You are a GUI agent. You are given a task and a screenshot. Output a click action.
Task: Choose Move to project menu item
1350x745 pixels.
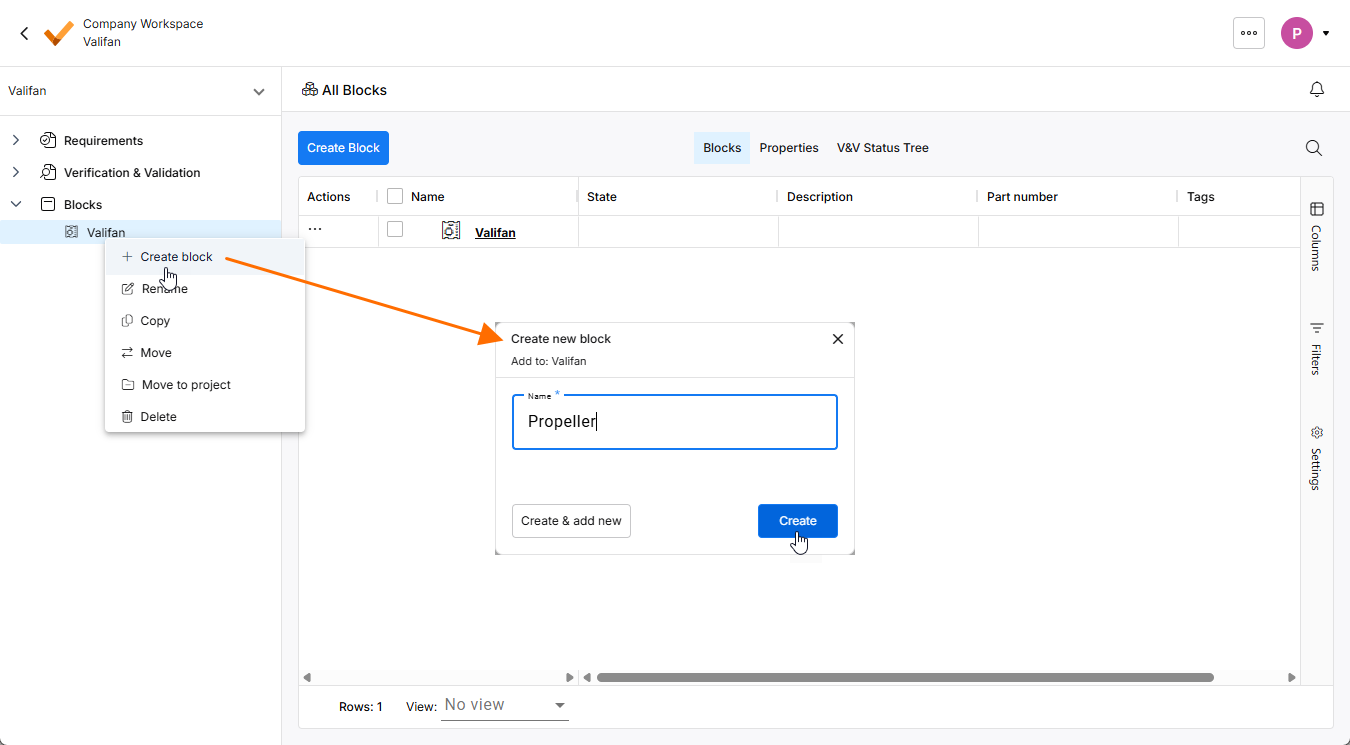(186, 385)
